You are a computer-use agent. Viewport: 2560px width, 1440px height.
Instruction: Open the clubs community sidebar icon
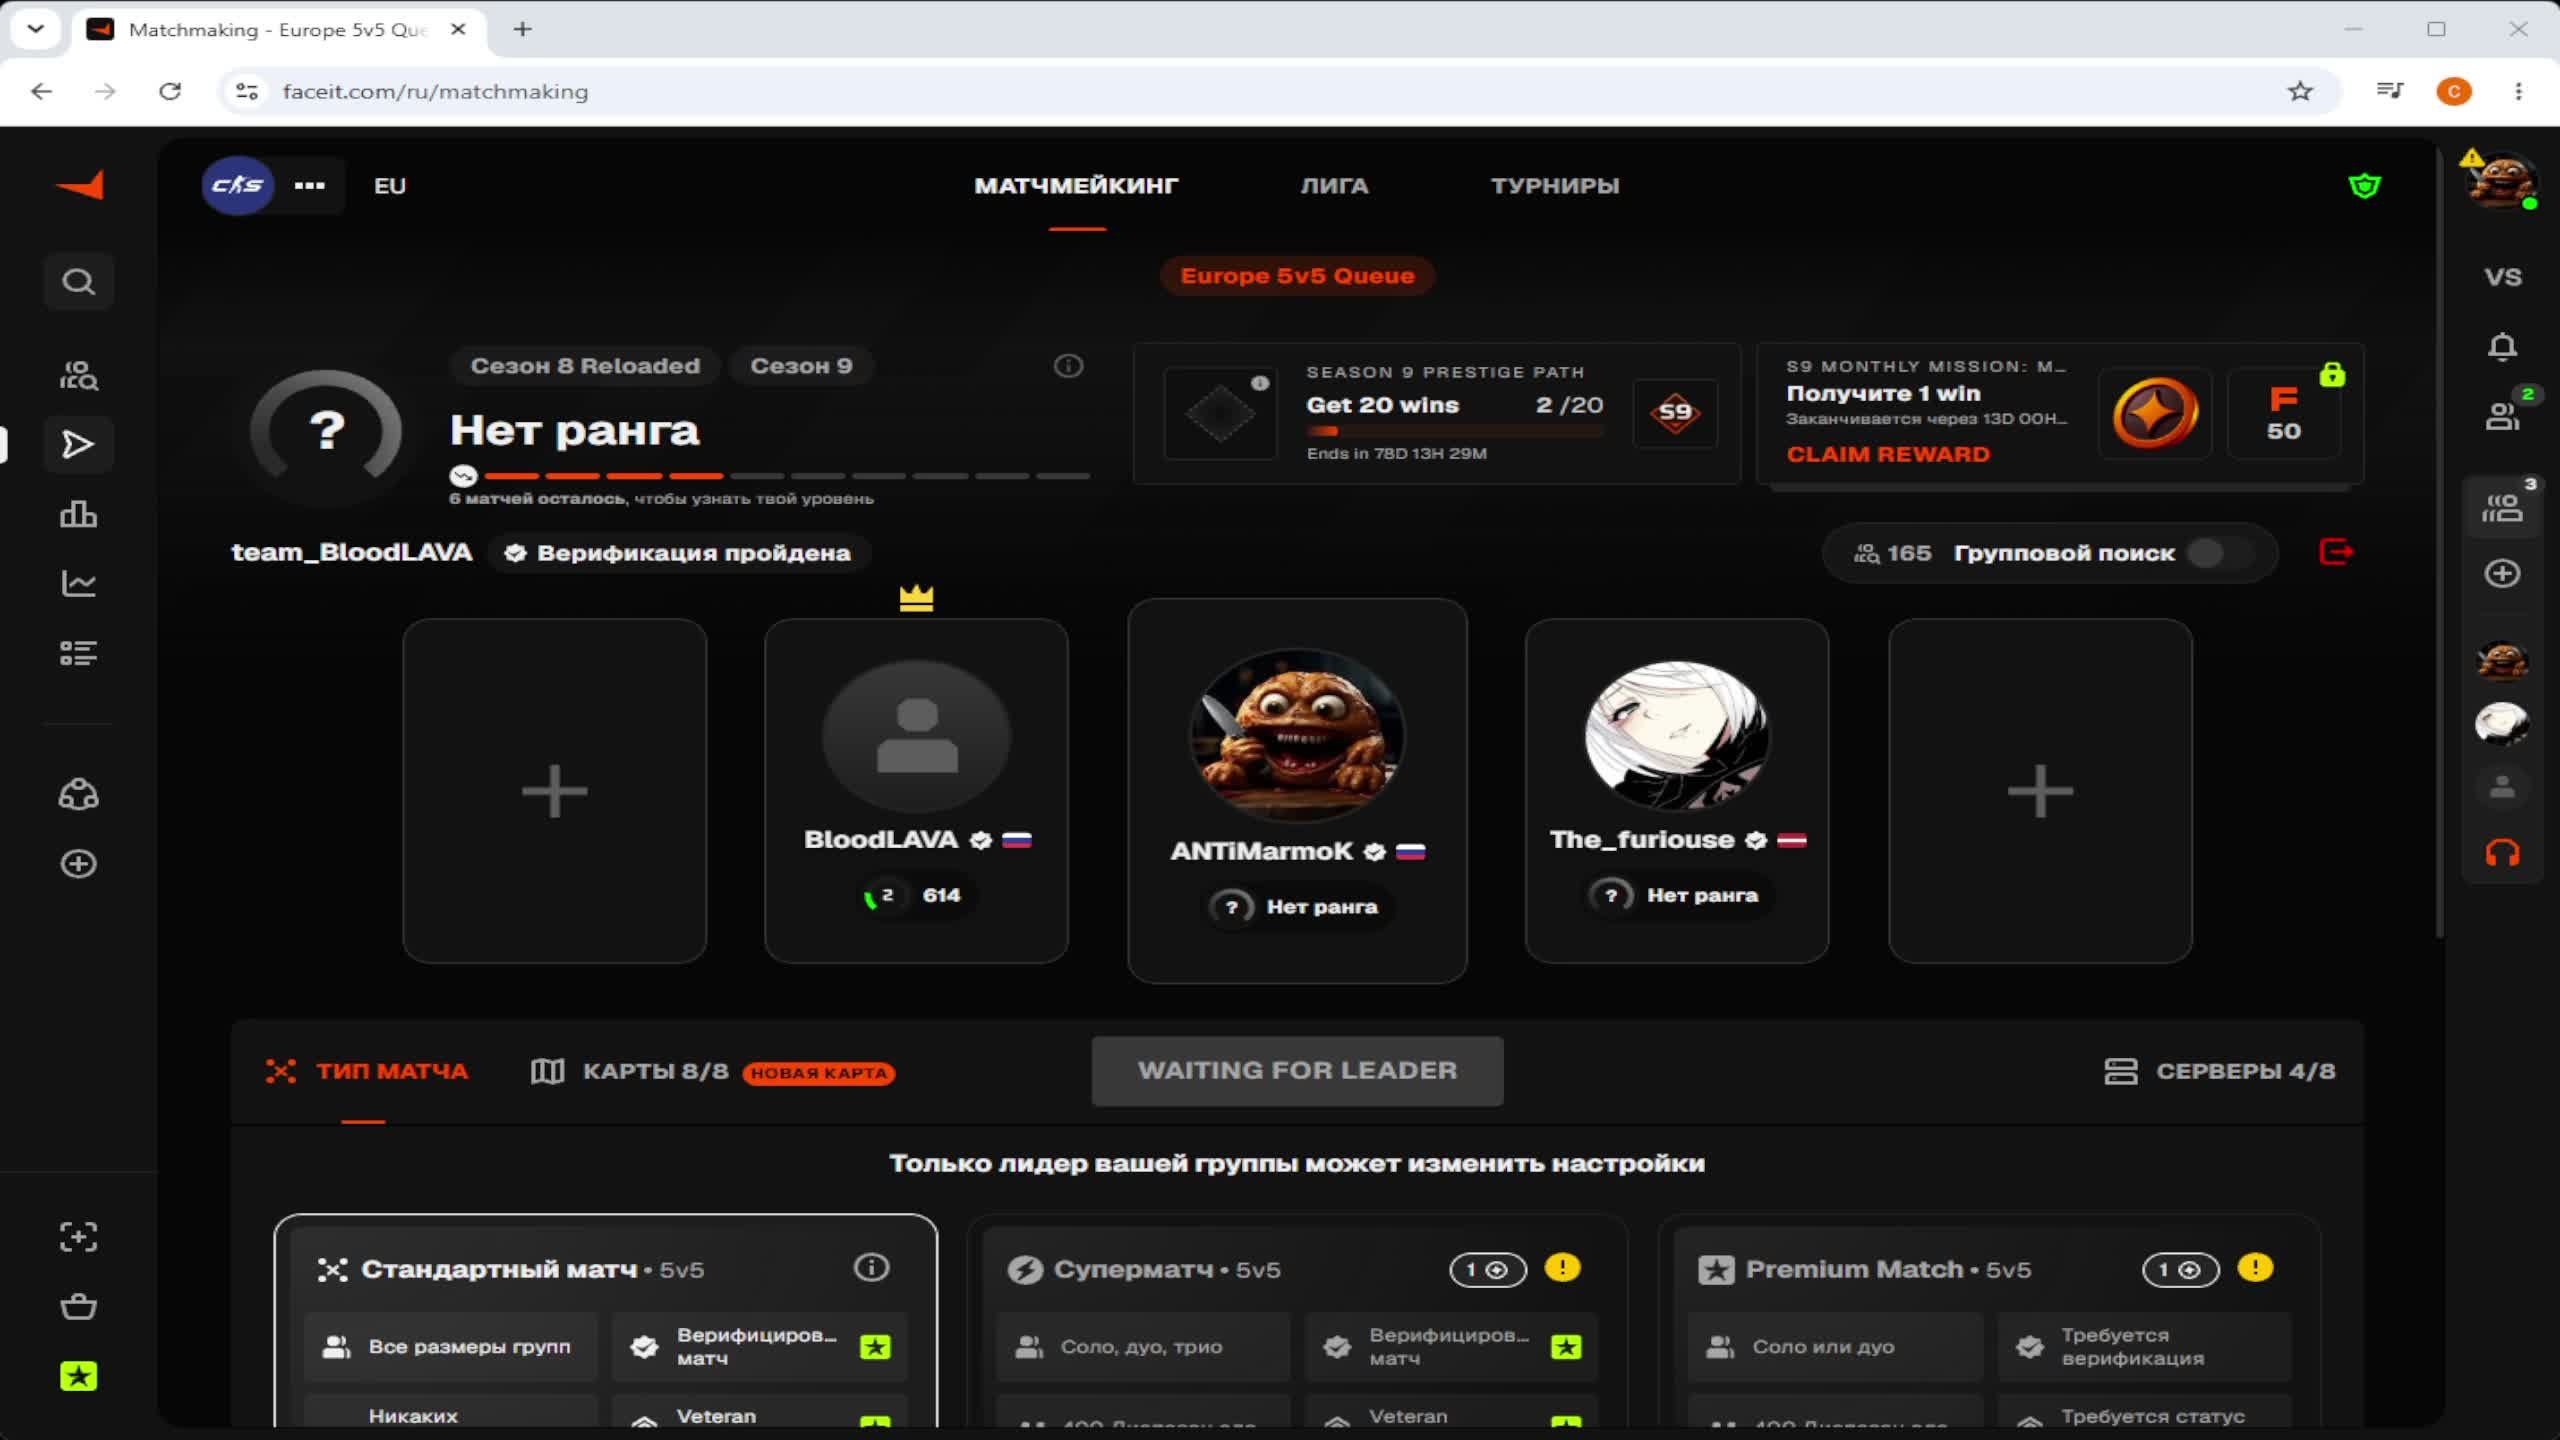pos(78,795)
